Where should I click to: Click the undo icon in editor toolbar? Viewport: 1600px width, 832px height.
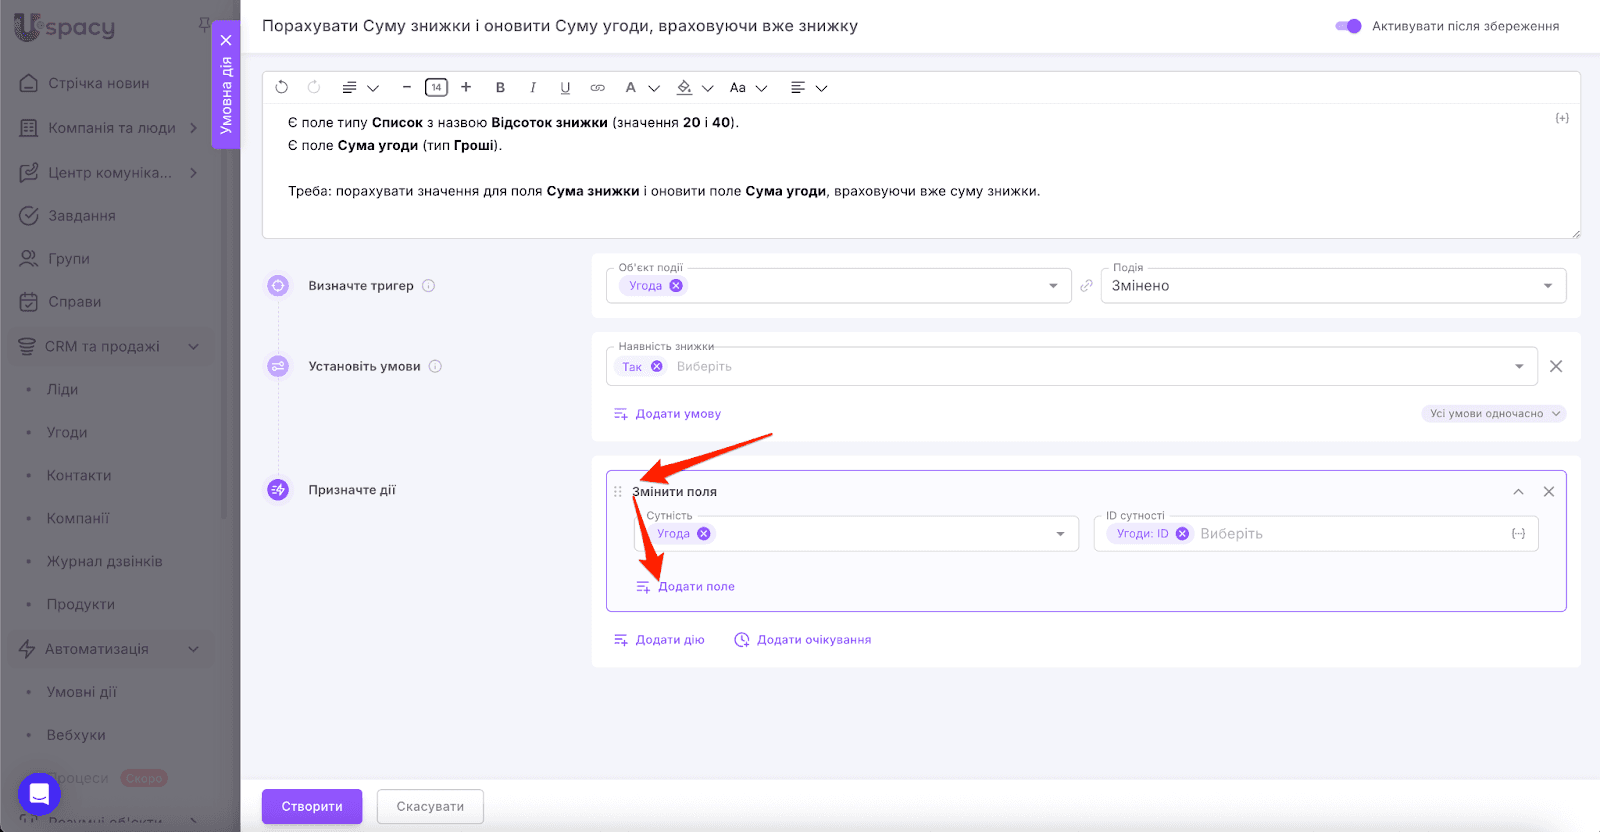(282, 88)
